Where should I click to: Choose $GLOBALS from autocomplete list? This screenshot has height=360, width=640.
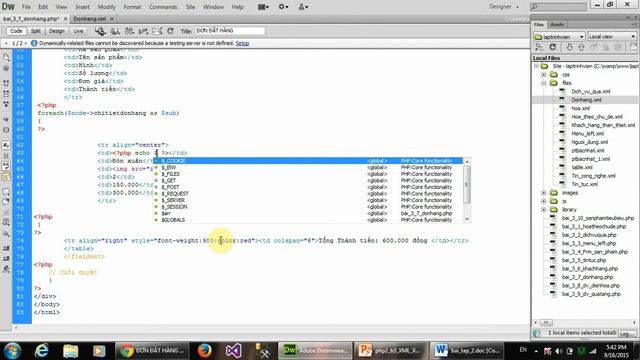tap(308, 220)
